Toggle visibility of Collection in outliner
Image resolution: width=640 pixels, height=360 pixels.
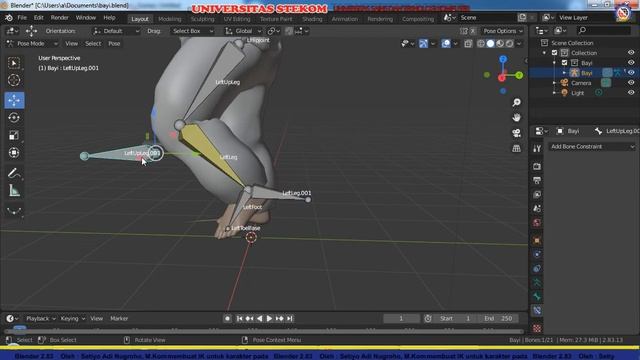click(x=631, y=53)
